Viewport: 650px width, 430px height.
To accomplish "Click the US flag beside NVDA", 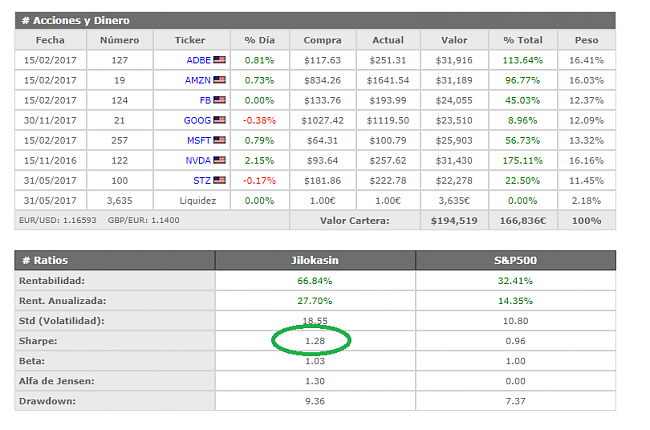I will (219, 160).
